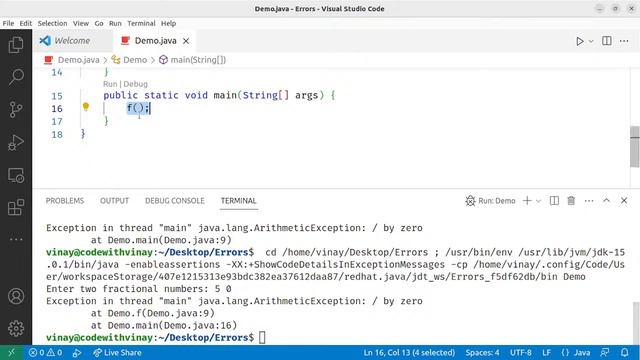This screenshot has height=360, width=640.
Task: Click the terminal prompt input cursor
Action: coord(262,338)
